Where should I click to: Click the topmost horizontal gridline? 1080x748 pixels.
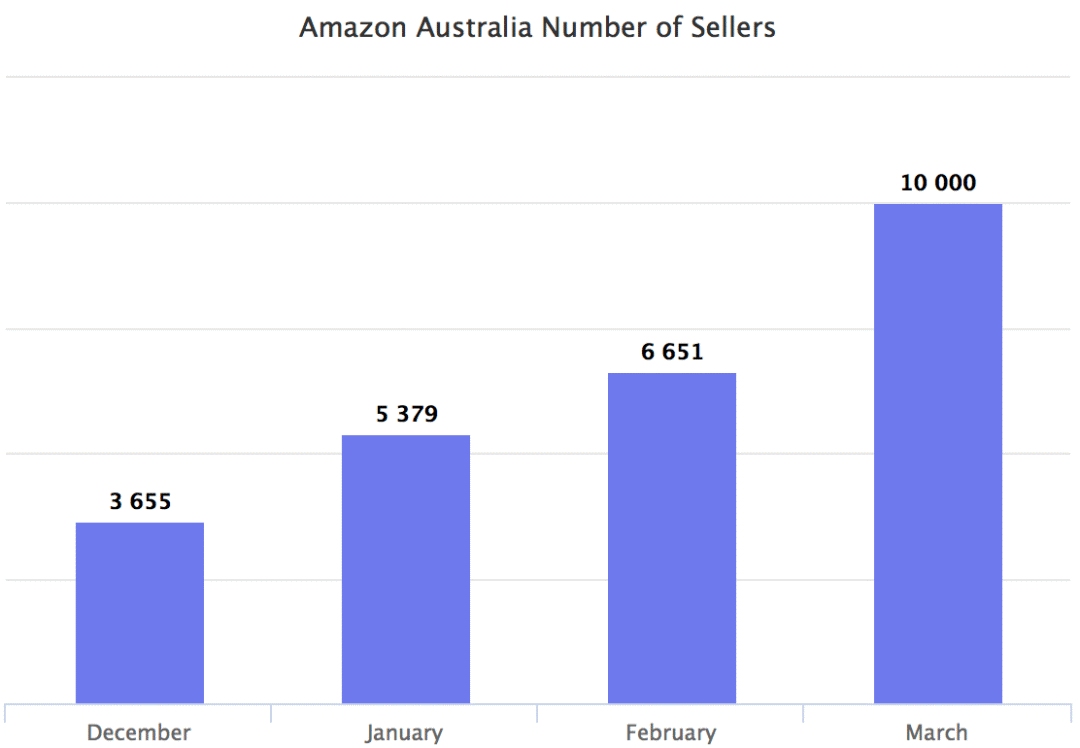click(x=538, y=77)
